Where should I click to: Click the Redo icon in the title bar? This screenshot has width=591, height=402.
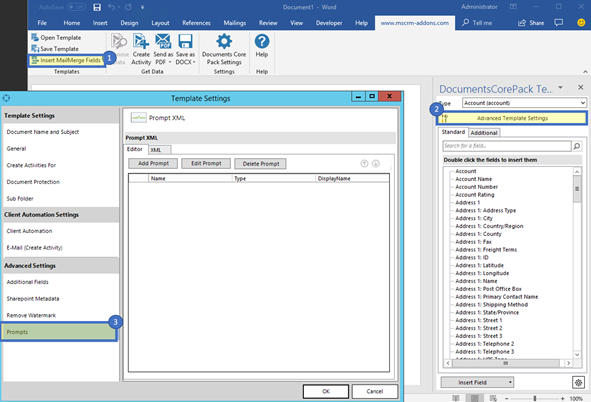(x=129, y=7)
